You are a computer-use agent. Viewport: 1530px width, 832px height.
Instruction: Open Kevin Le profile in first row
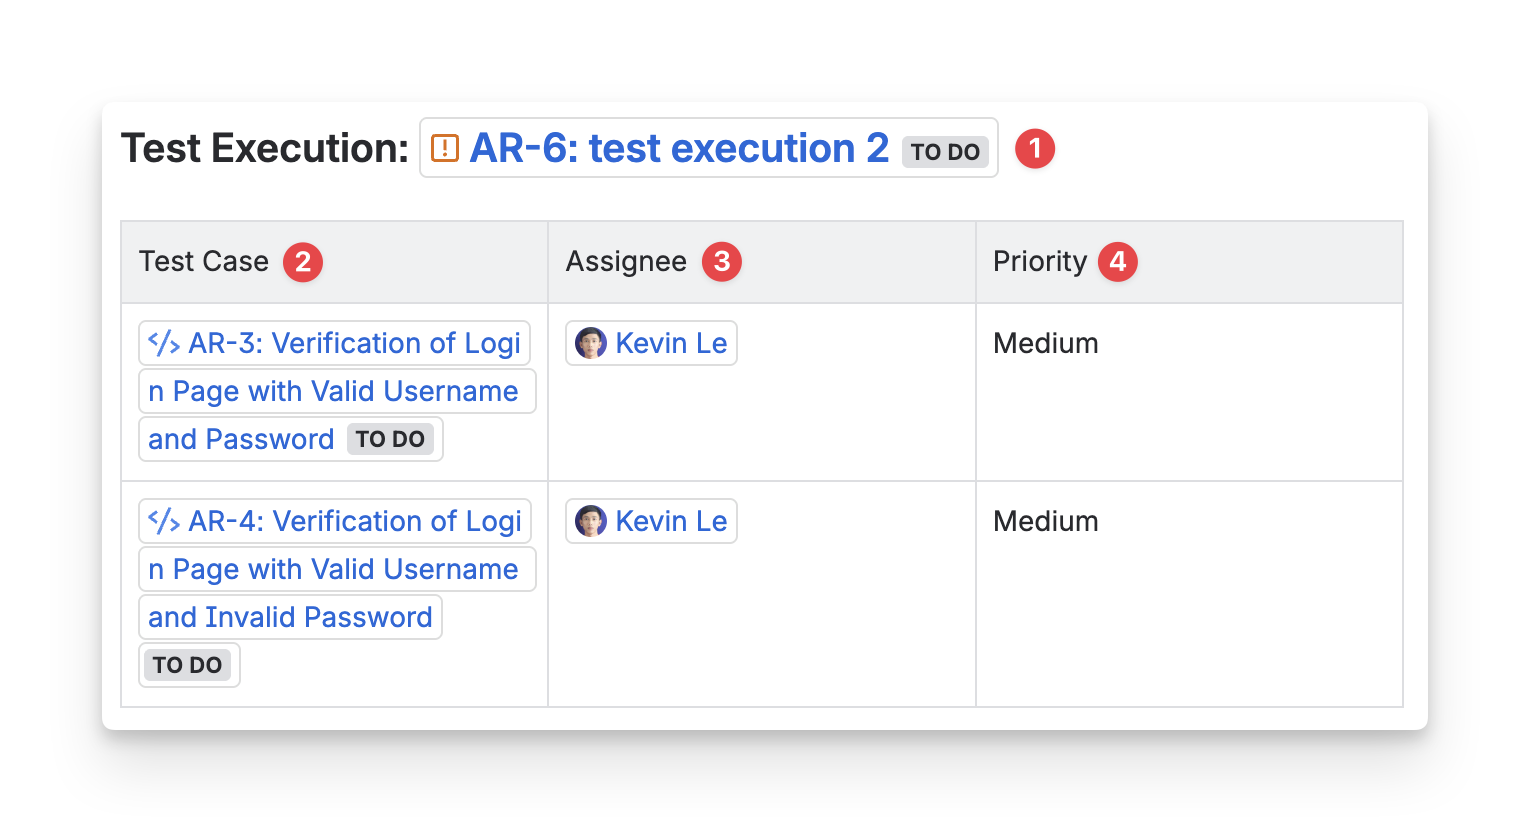671,343
